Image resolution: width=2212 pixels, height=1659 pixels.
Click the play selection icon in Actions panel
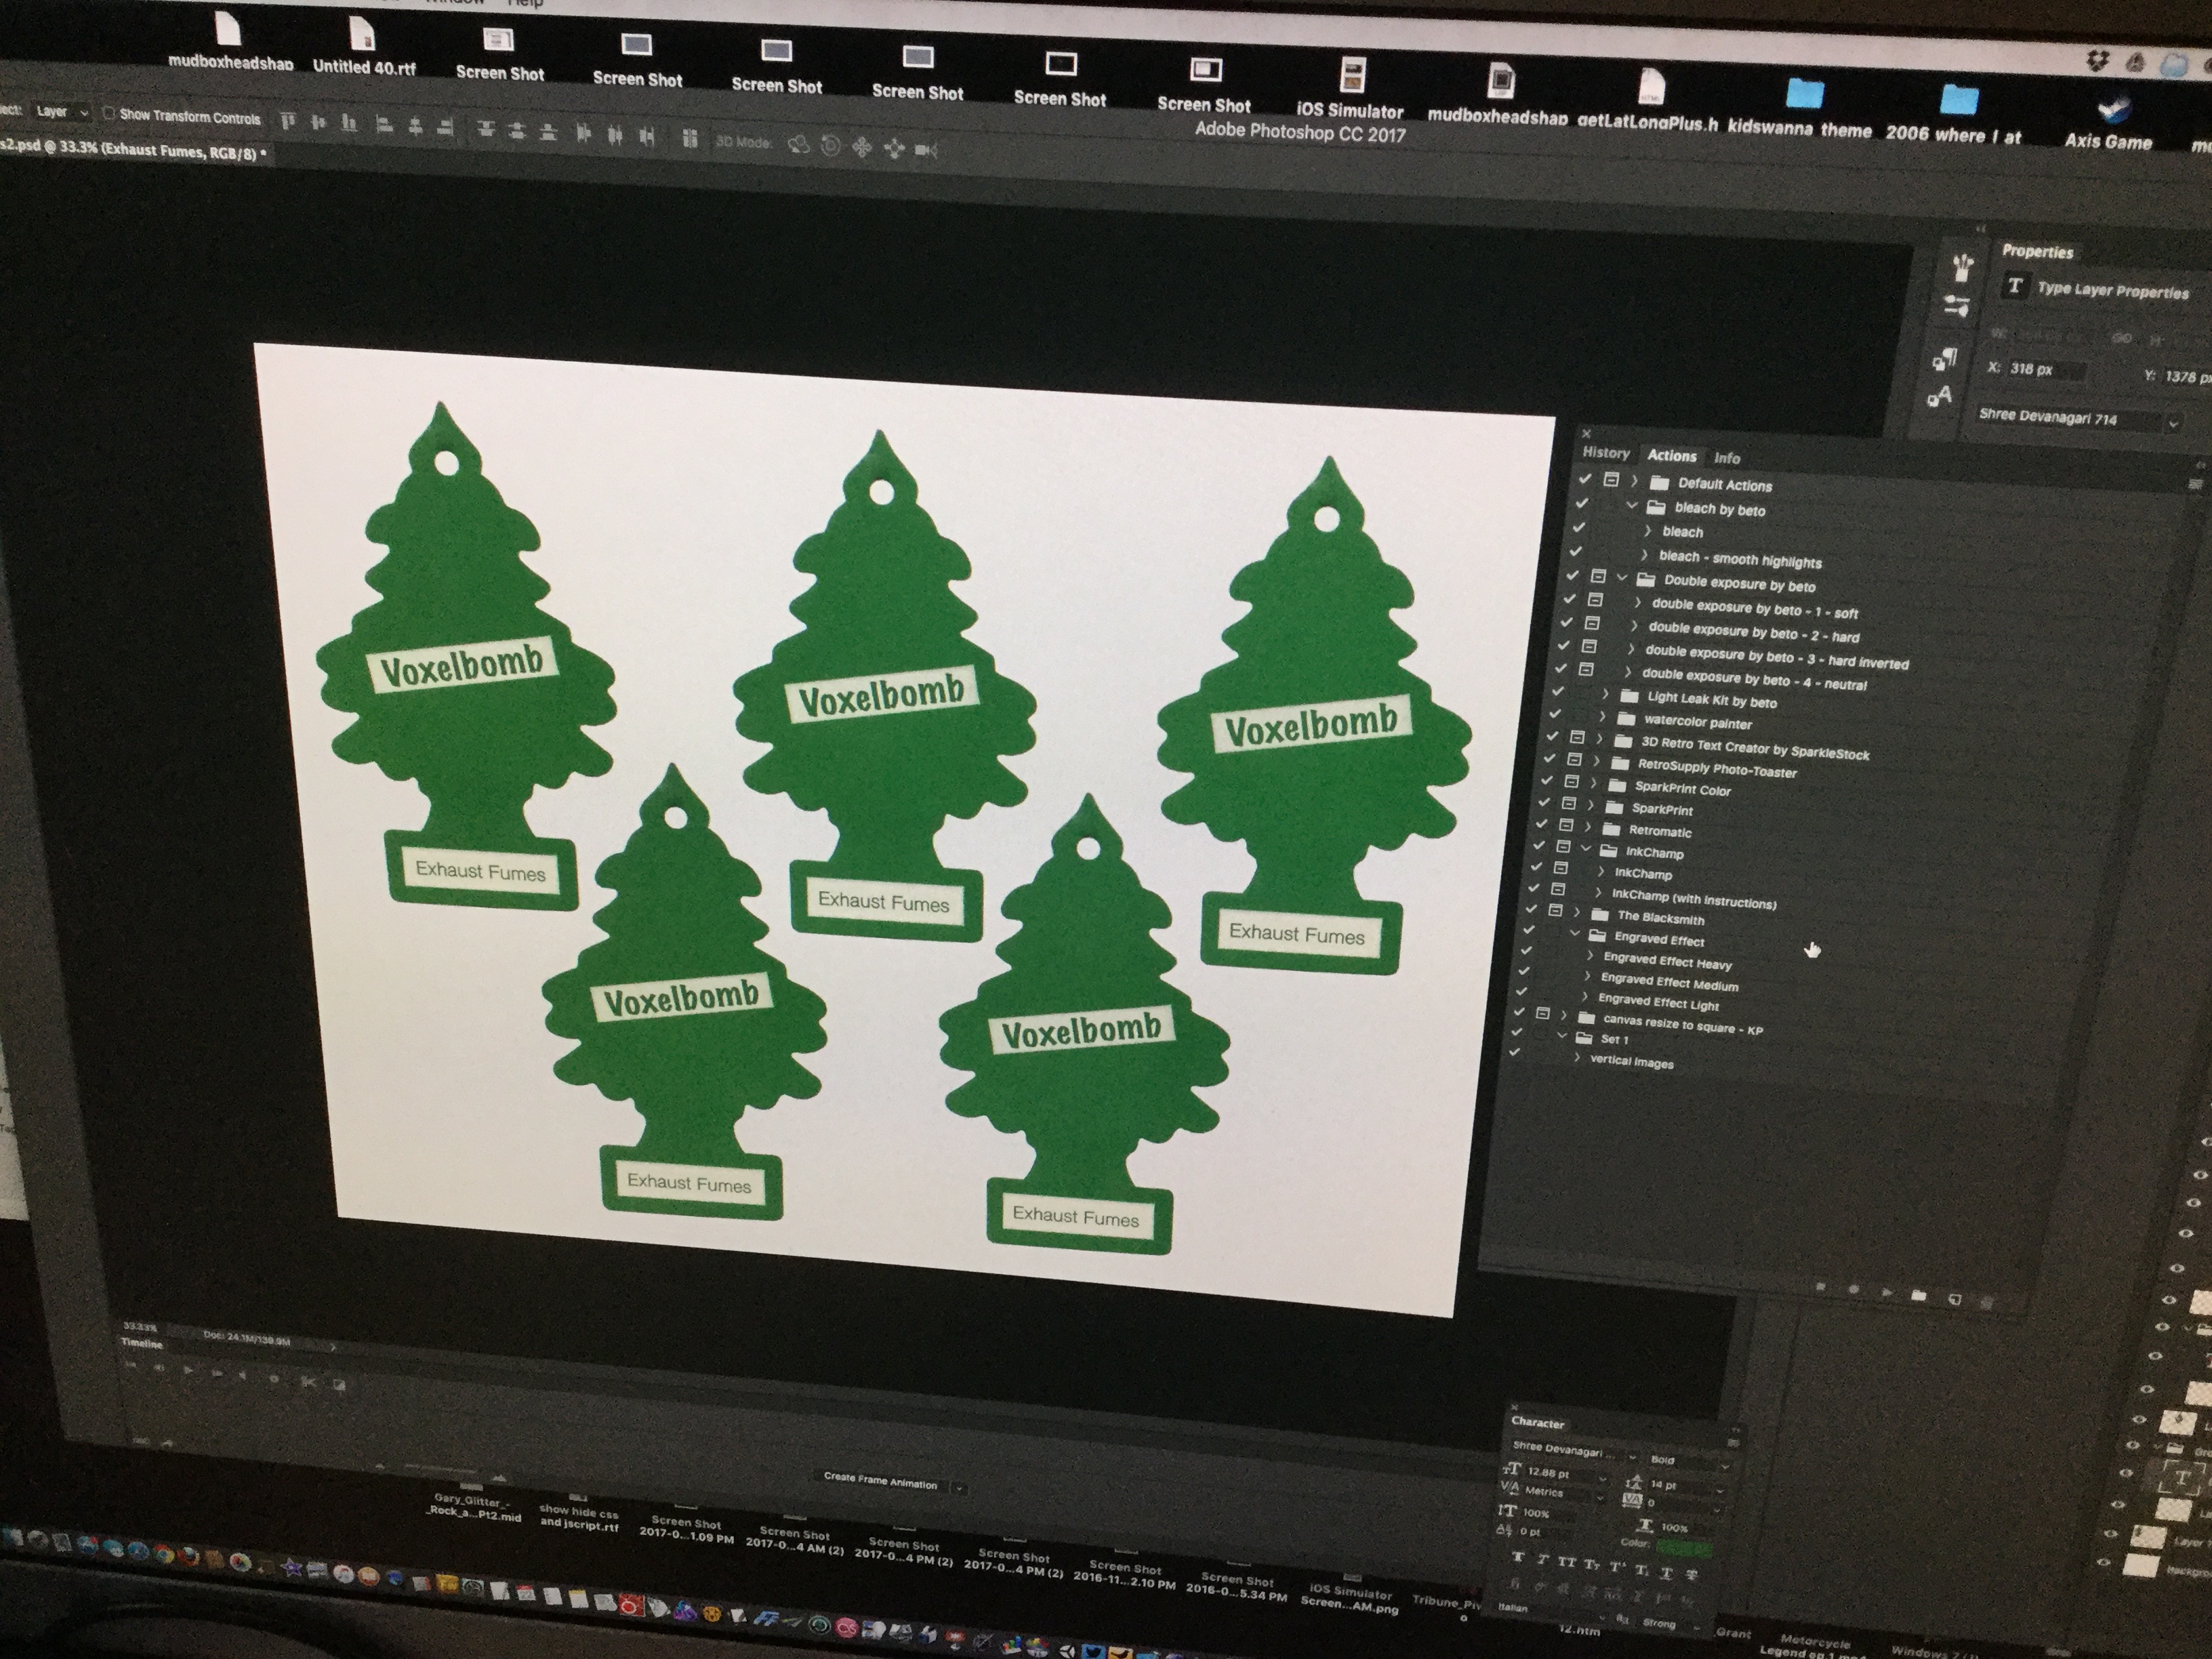1887,1293
